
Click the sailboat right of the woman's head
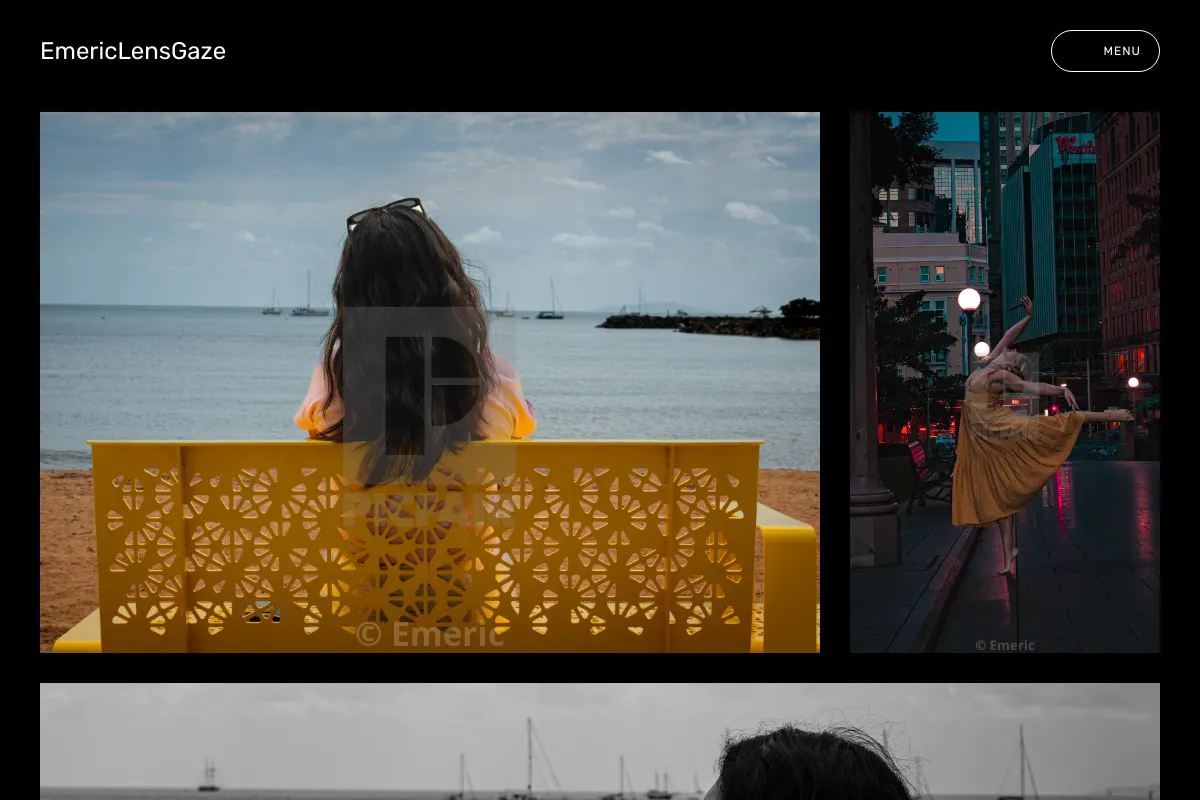click(x=550, y=300)
